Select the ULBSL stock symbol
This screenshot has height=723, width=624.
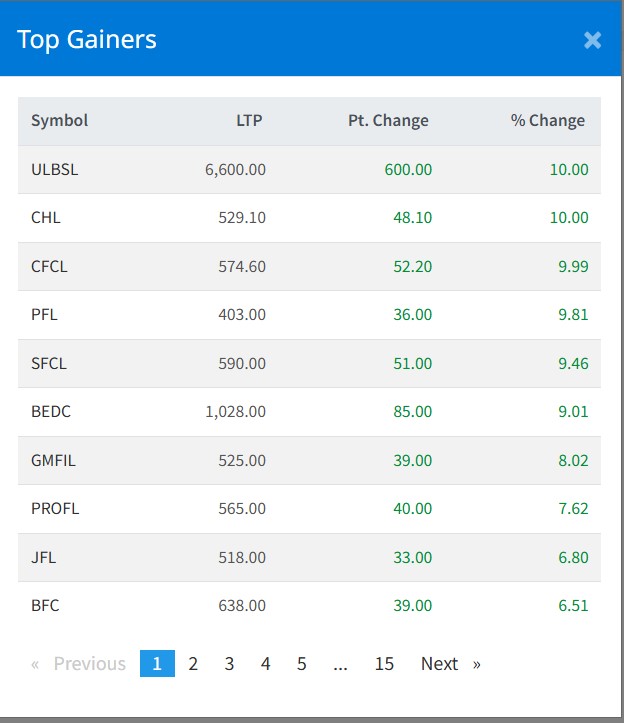coord(54,170)
